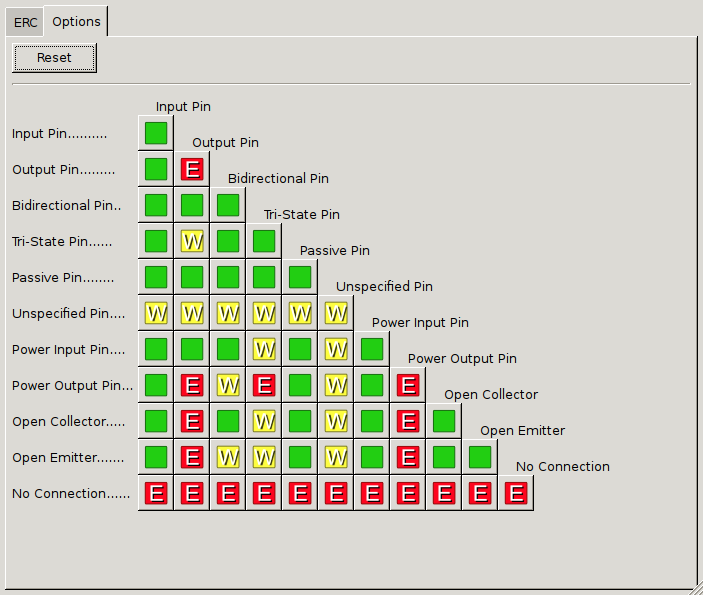
Task: Toggle Power Input row, Tri-State column warning
Action: pos(264,349)
